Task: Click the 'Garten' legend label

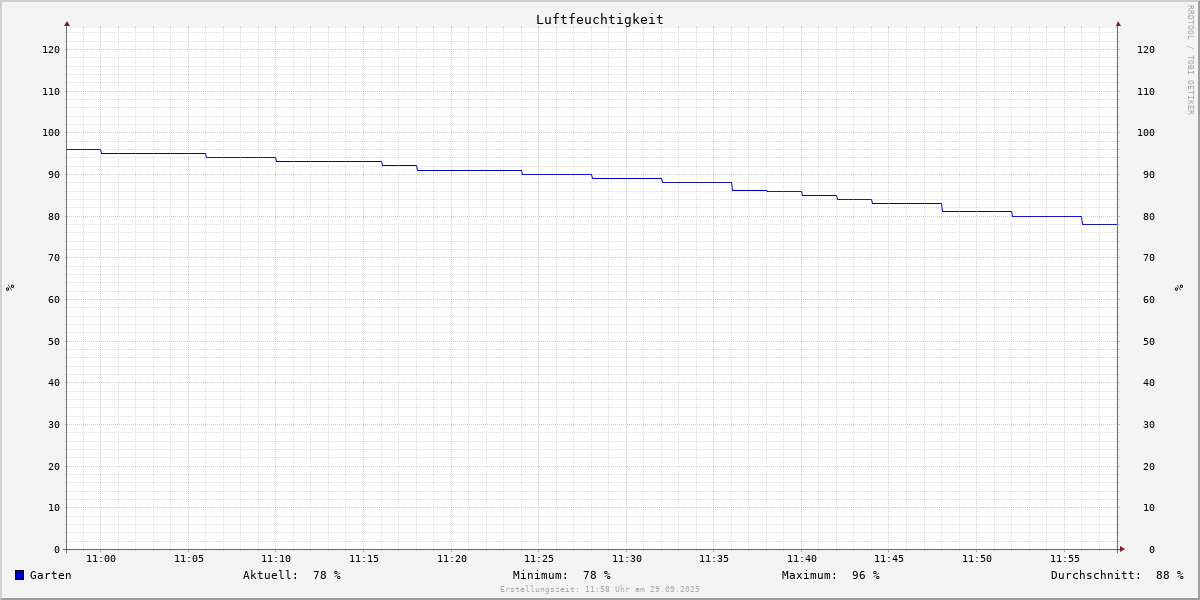Action: [51, 575]
